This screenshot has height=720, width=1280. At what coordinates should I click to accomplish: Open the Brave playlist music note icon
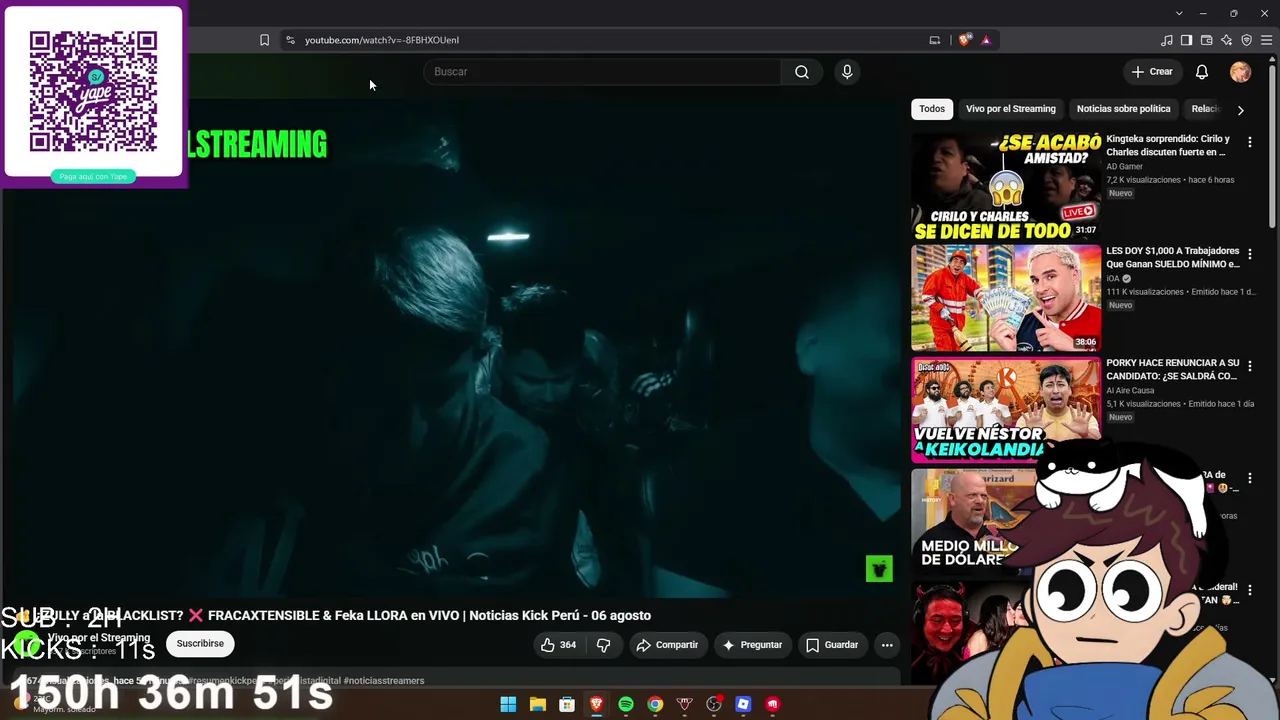point(1167,40)
